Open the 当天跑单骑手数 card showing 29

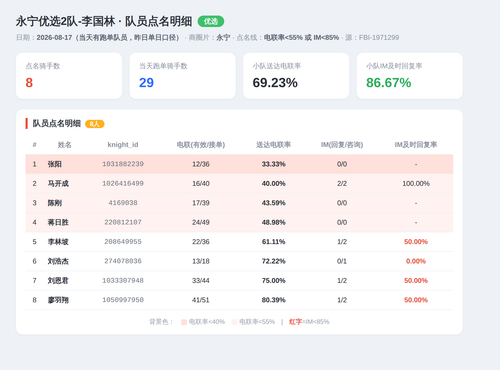(x=183, y=76)
